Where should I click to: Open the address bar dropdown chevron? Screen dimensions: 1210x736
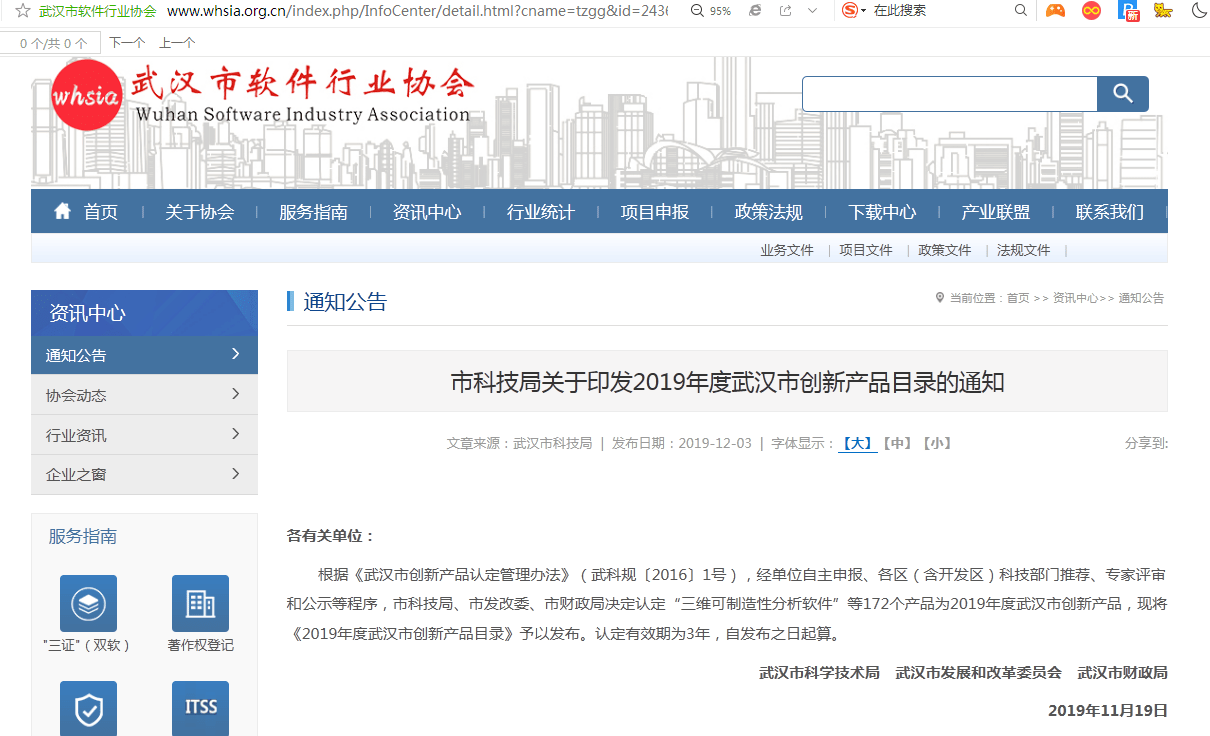(813, 11)
